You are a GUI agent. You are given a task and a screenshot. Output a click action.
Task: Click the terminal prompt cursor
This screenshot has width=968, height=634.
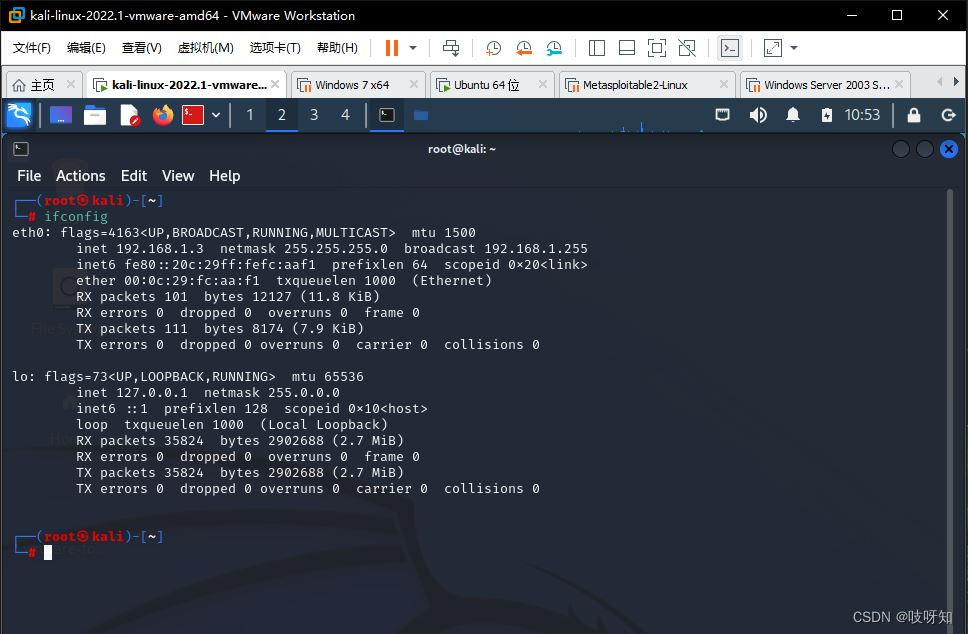48,553
